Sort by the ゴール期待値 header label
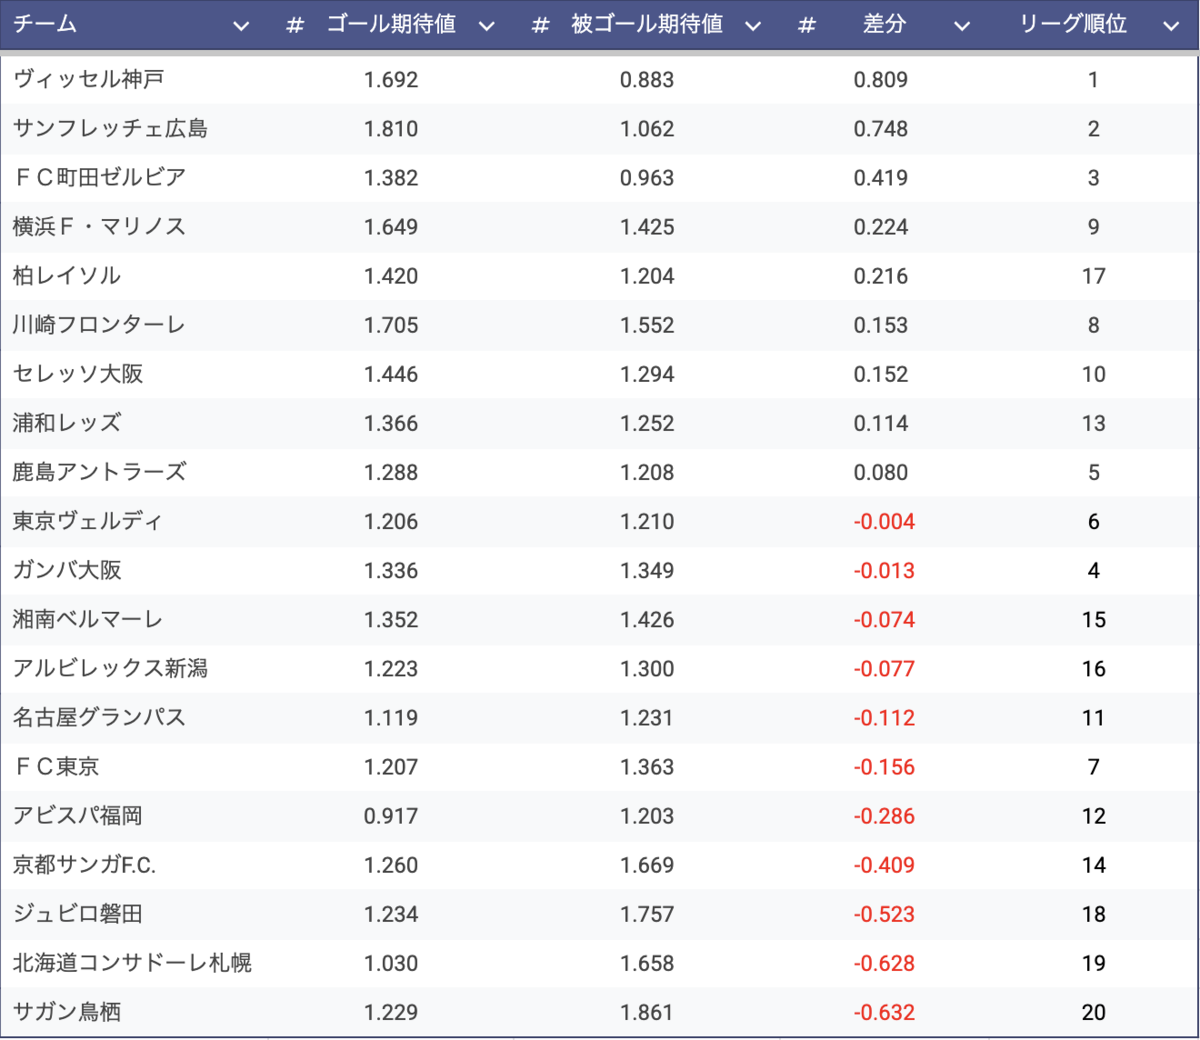The width and height of the screenshot is (1200, 1040). coord(391,24)
